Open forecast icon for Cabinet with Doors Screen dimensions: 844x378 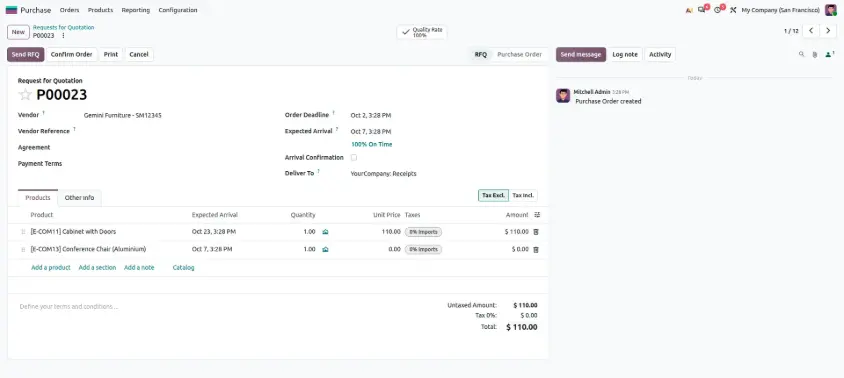point(325,232)
